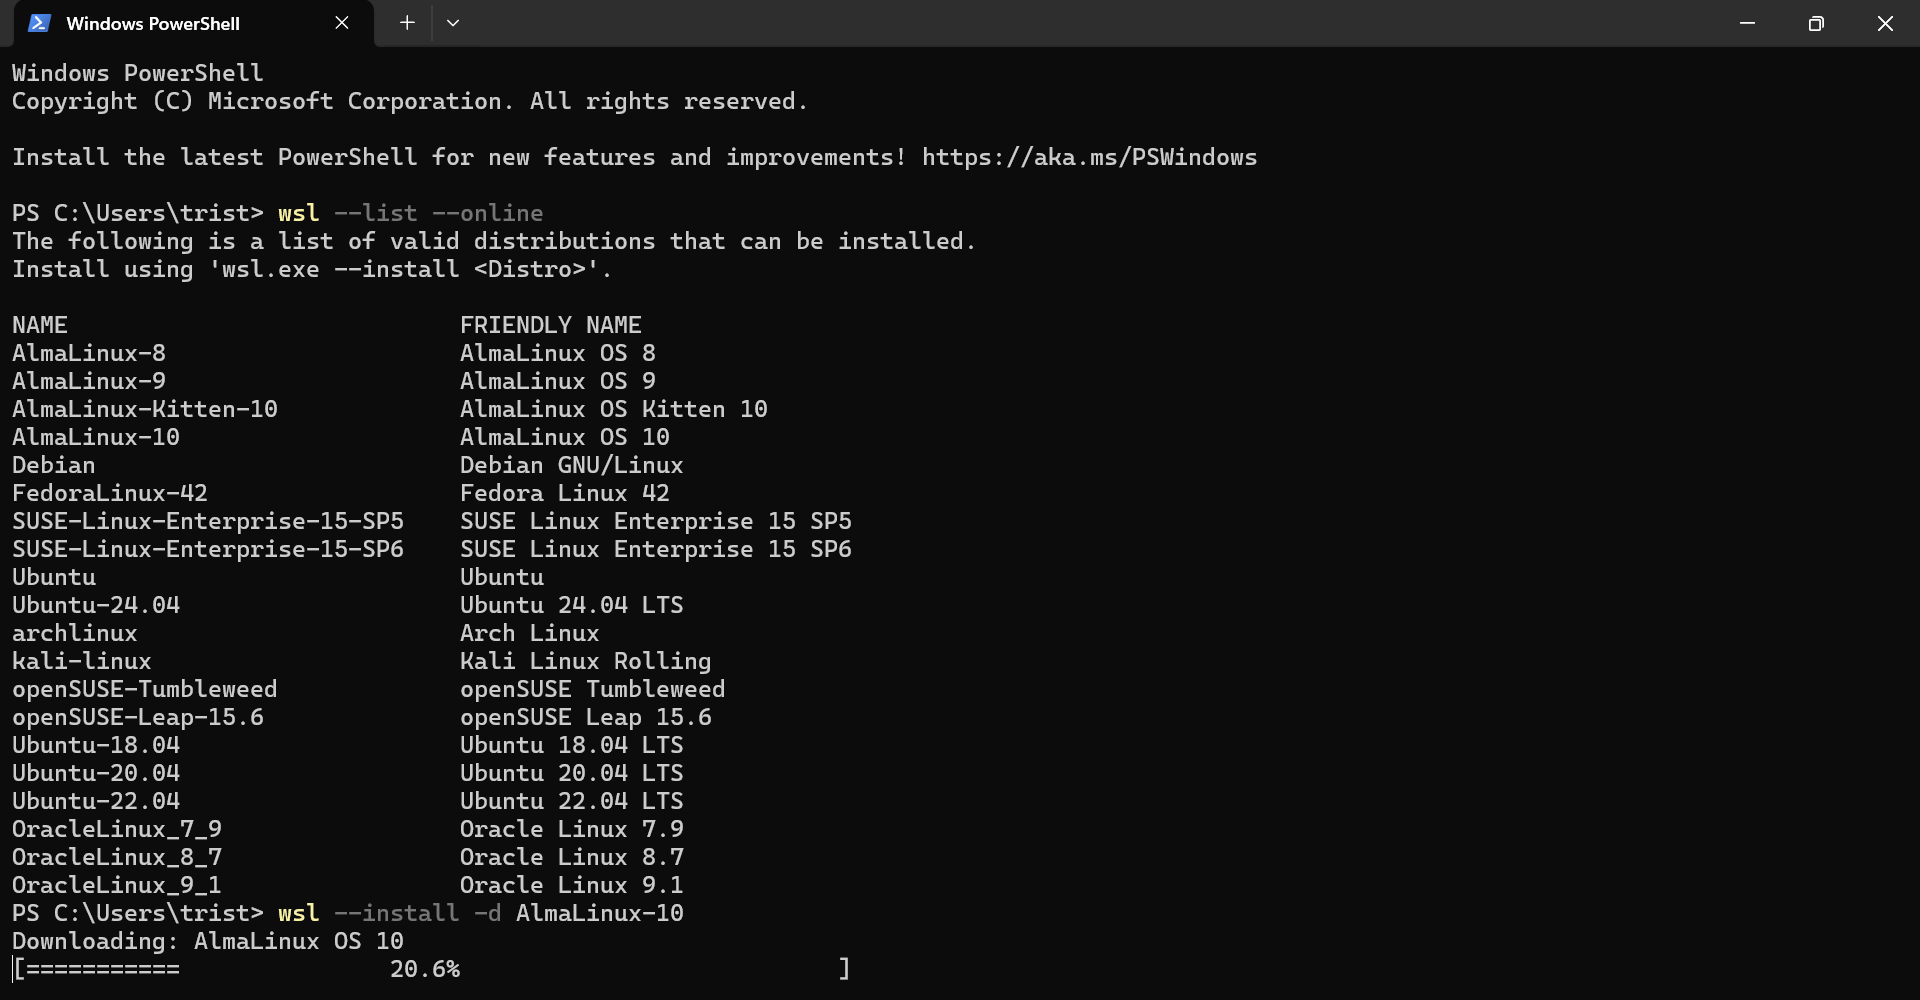1920x1000 pixels.
Task: Click the download progress bar
Action: click(431, 969)
